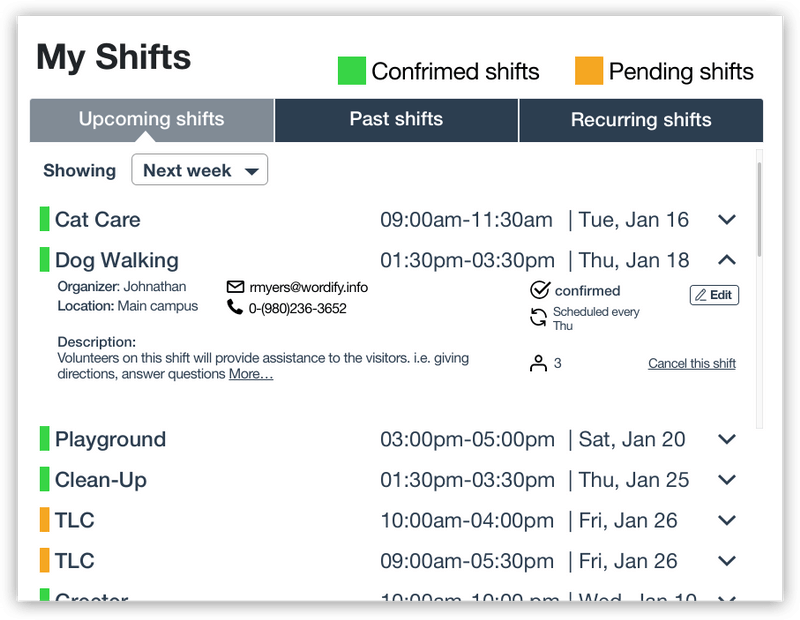Open the More… description link

click(251, 374)
